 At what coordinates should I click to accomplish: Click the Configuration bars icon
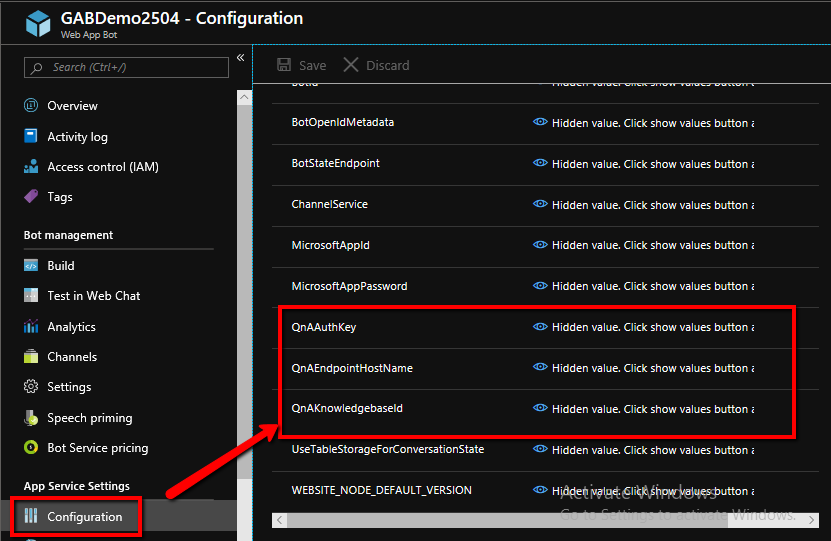[x=31, y=516]
